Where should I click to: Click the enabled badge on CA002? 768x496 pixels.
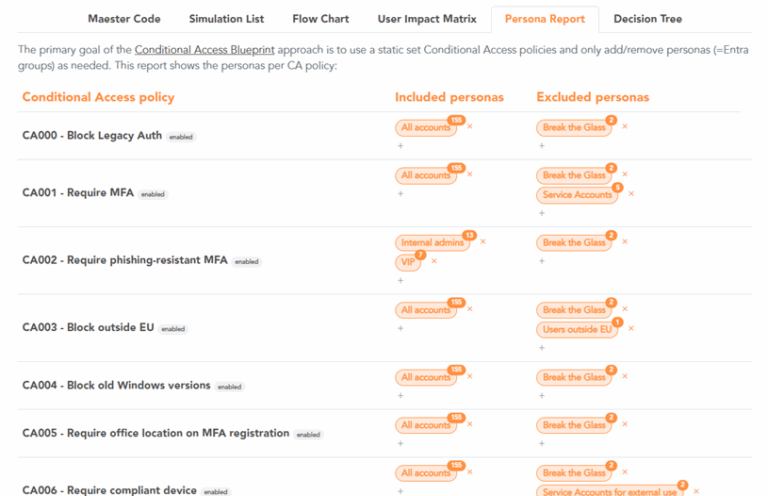(246, 262)
